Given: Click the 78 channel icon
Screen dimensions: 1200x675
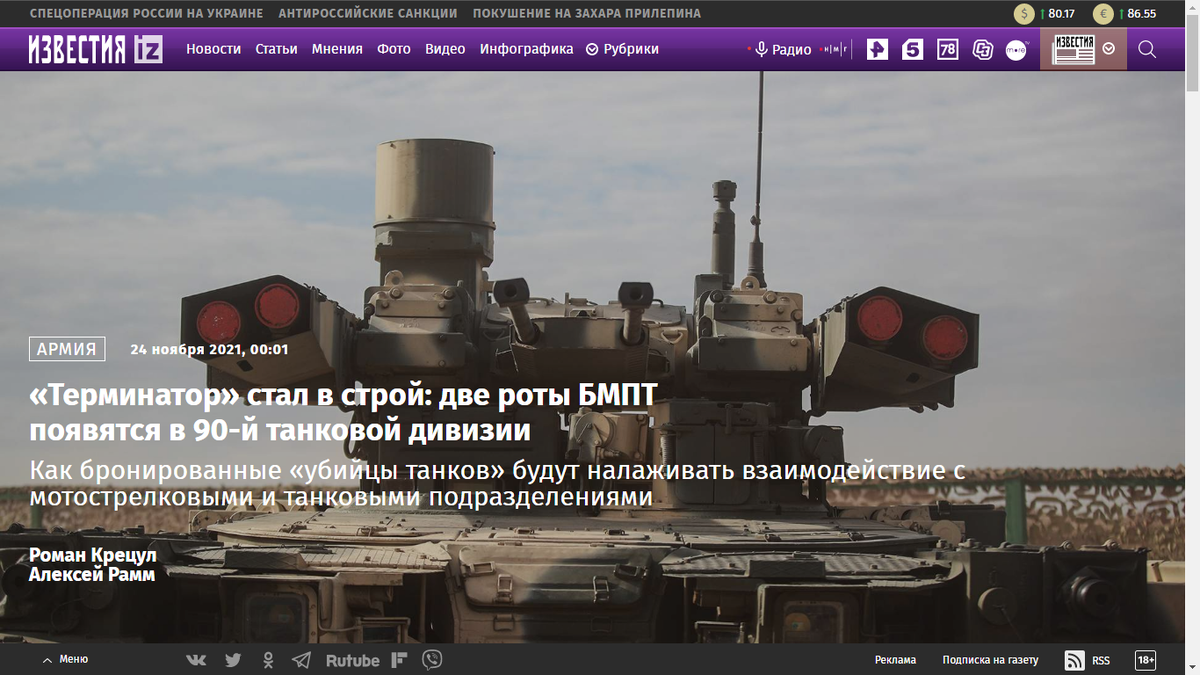Looking at the screenshot, I should tap(946, 48).
